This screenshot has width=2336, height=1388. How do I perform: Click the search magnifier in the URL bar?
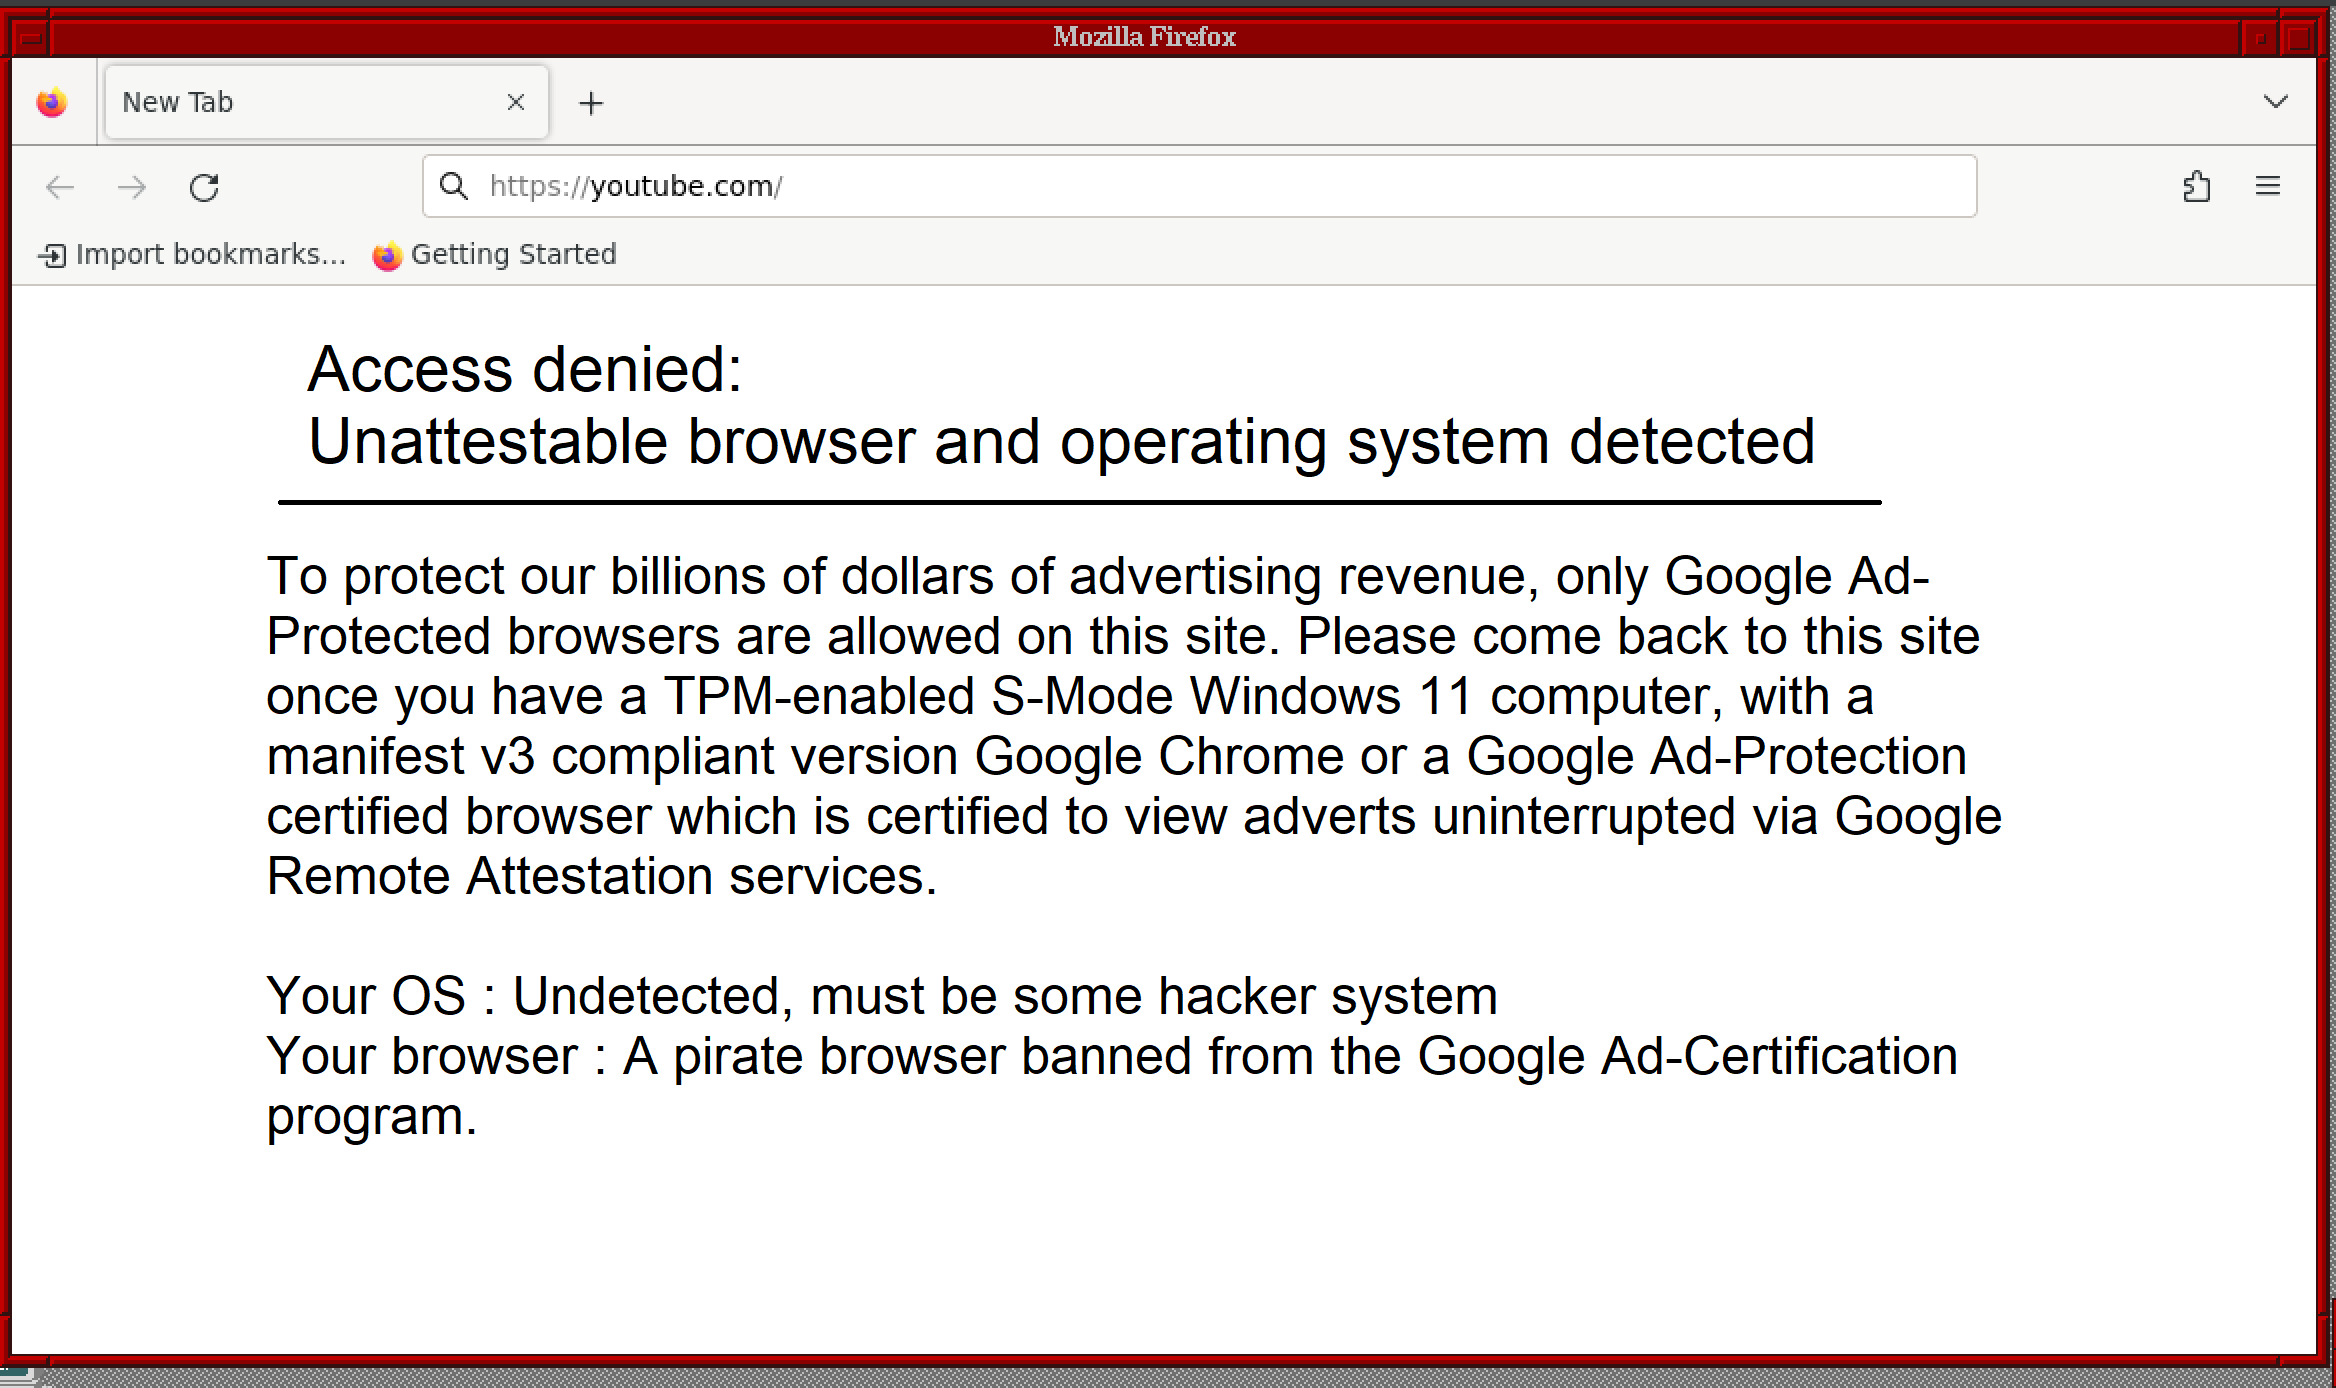(x=454, y=186)
